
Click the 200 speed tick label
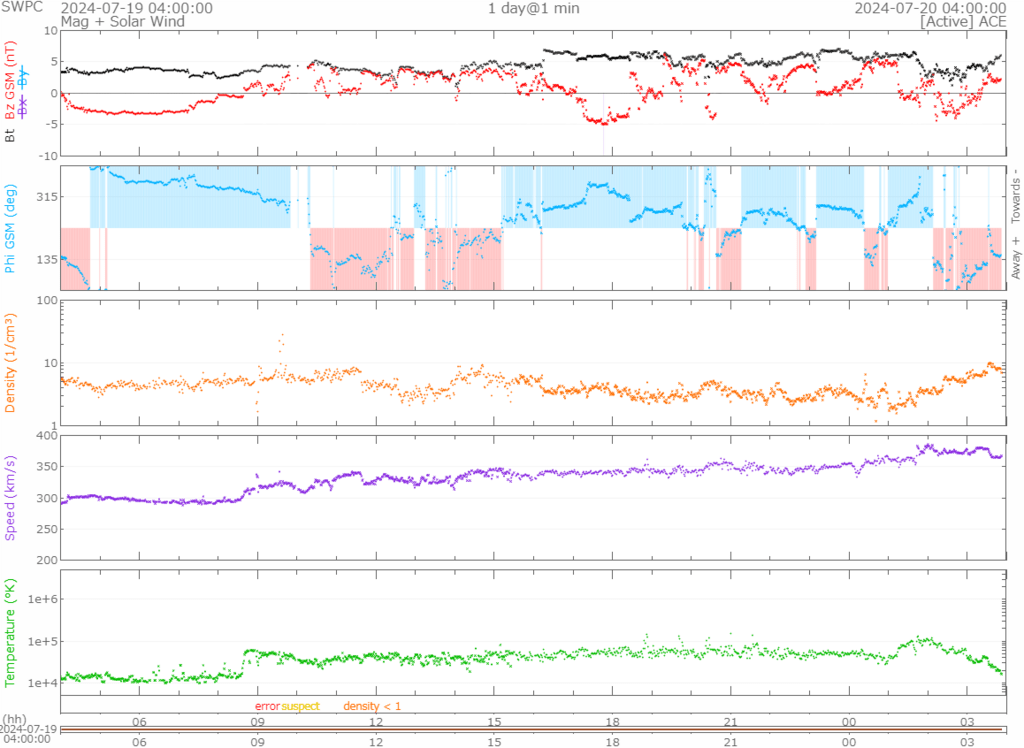pyautogui.click(x=47, y=560)
